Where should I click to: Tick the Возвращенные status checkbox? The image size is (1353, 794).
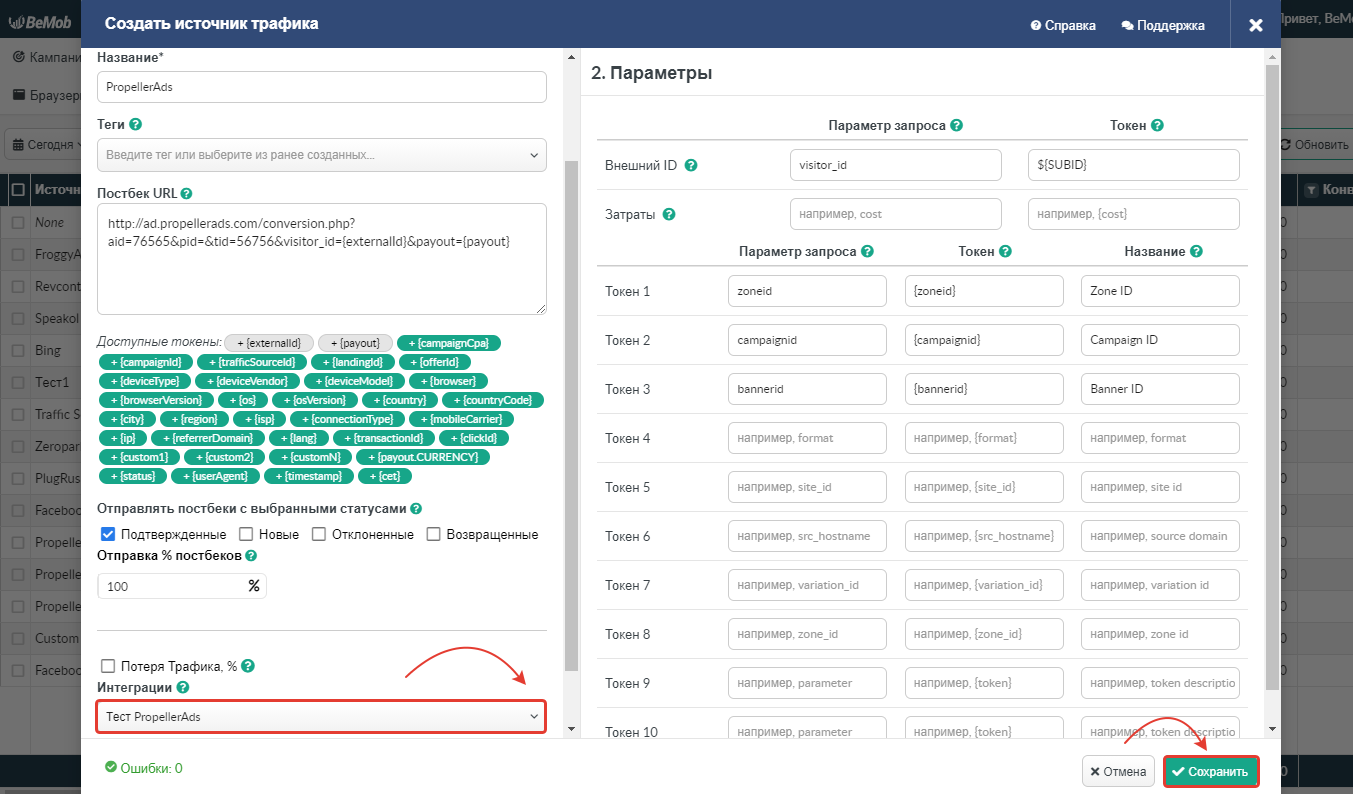[434, 534]
